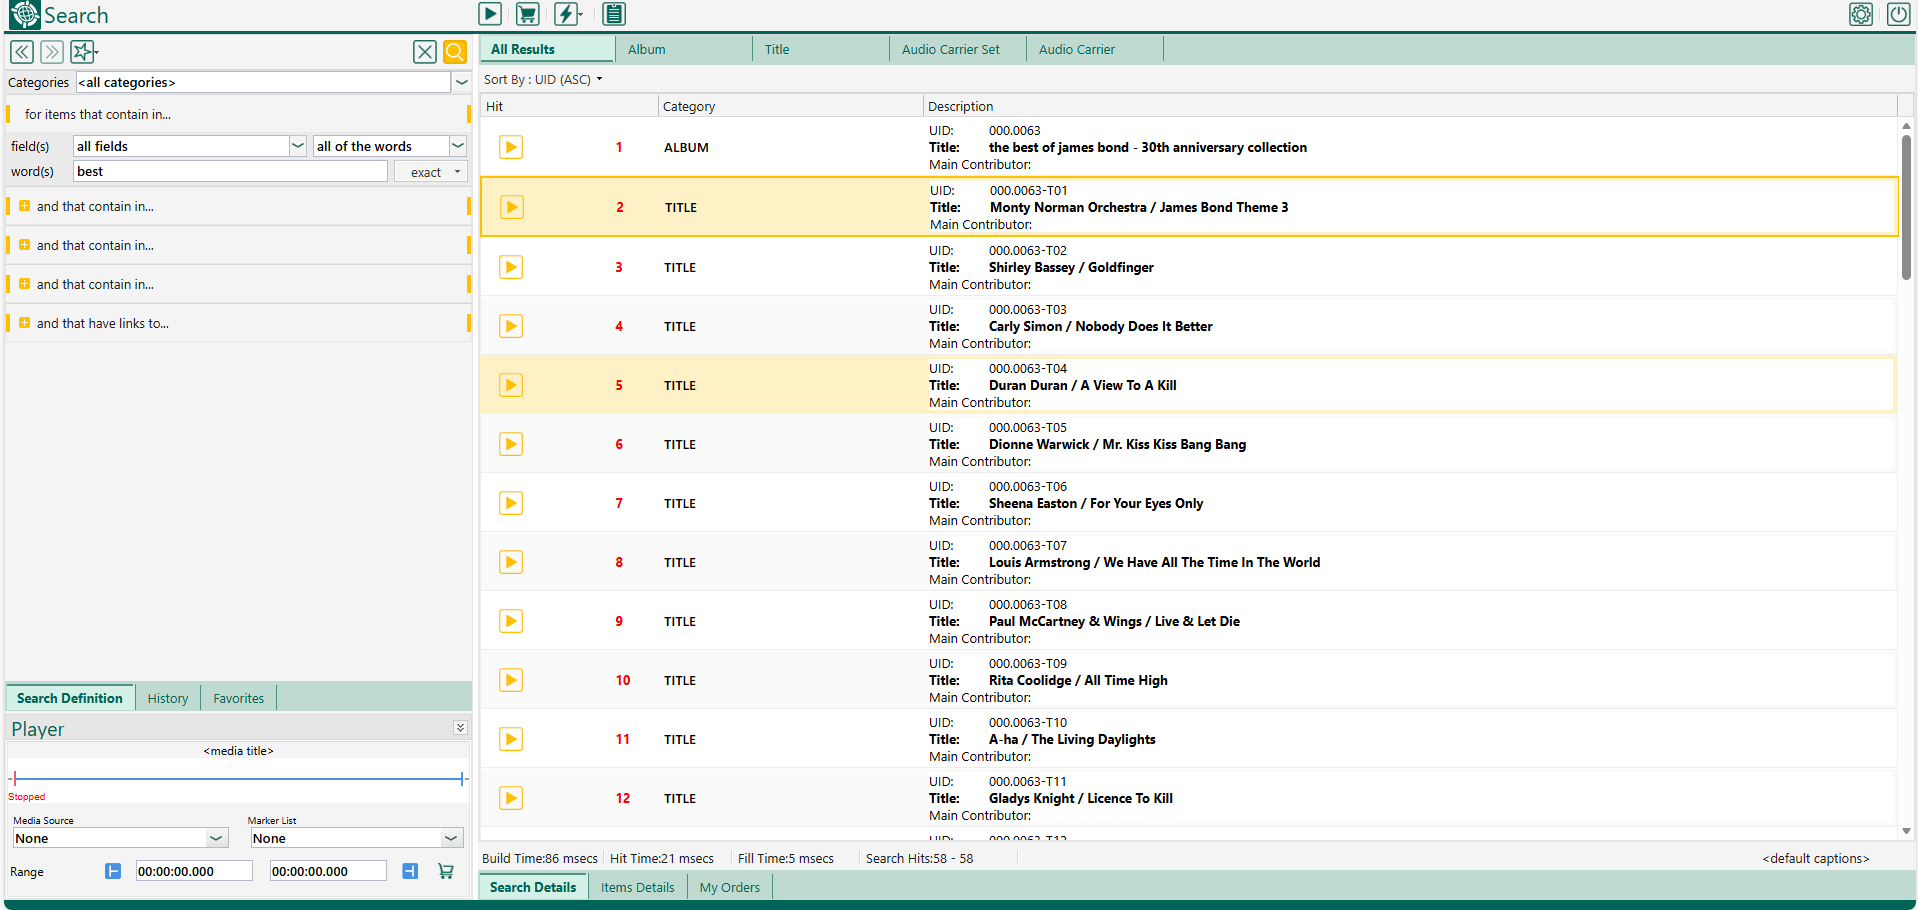The image size is (1918, 910).
Task: Clear the search definition with X icon
Action: tap(424, 52)
